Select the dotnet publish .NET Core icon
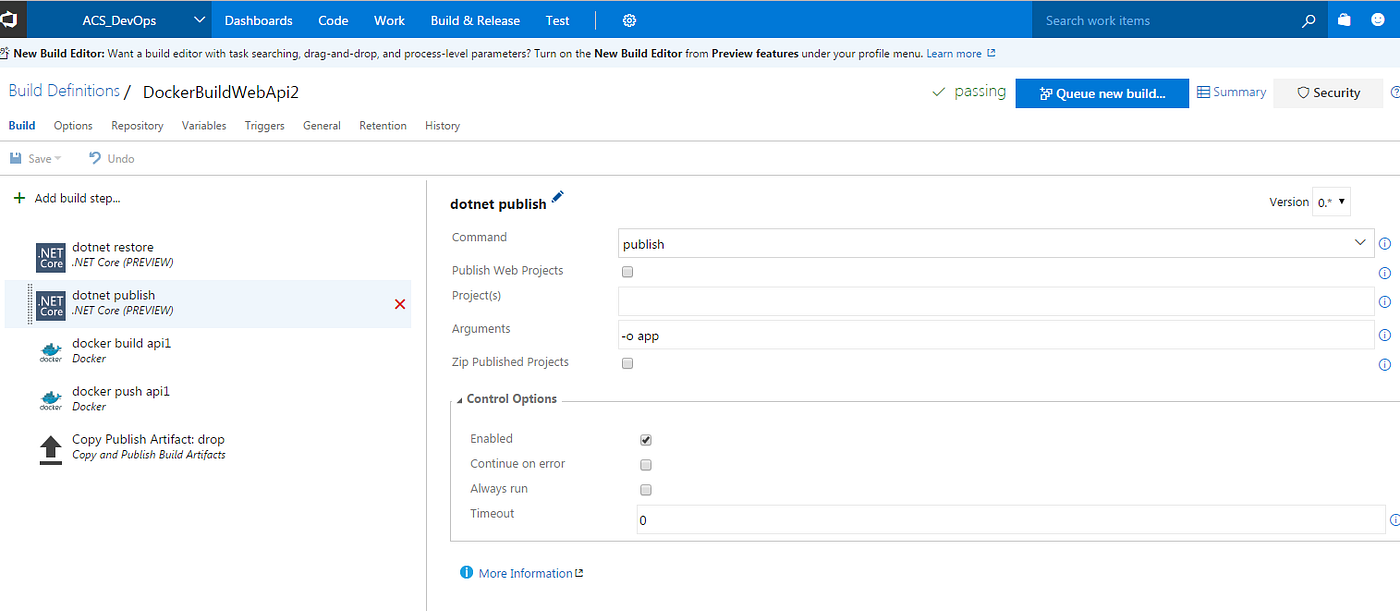Image resolution: width=1400 pixels, height=611 pixels. (x=51, y=305)
